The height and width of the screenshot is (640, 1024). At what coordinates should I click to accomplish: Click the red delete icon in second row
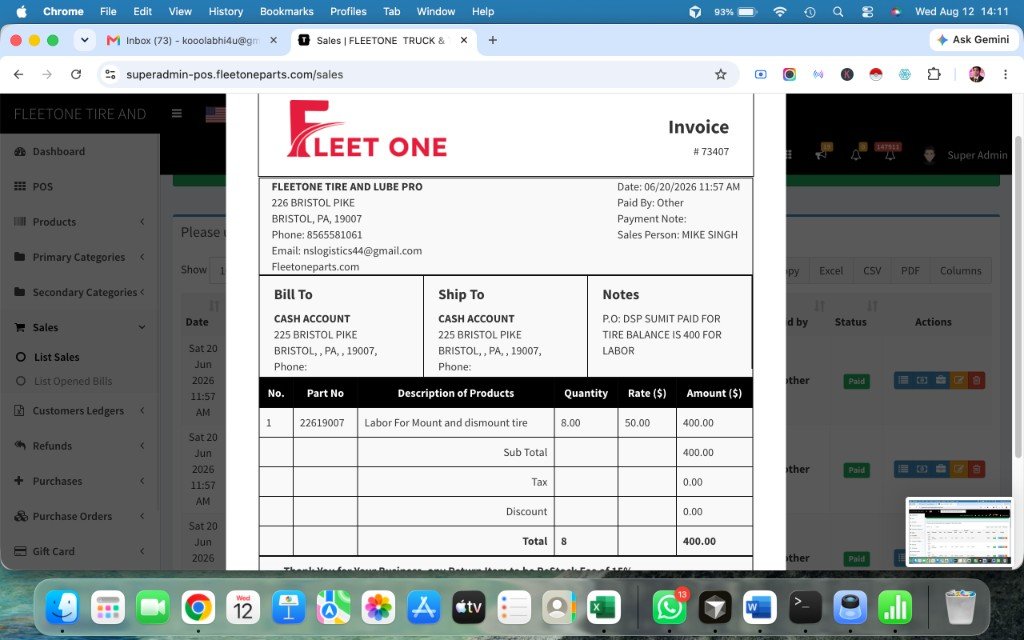pos(976,469)
